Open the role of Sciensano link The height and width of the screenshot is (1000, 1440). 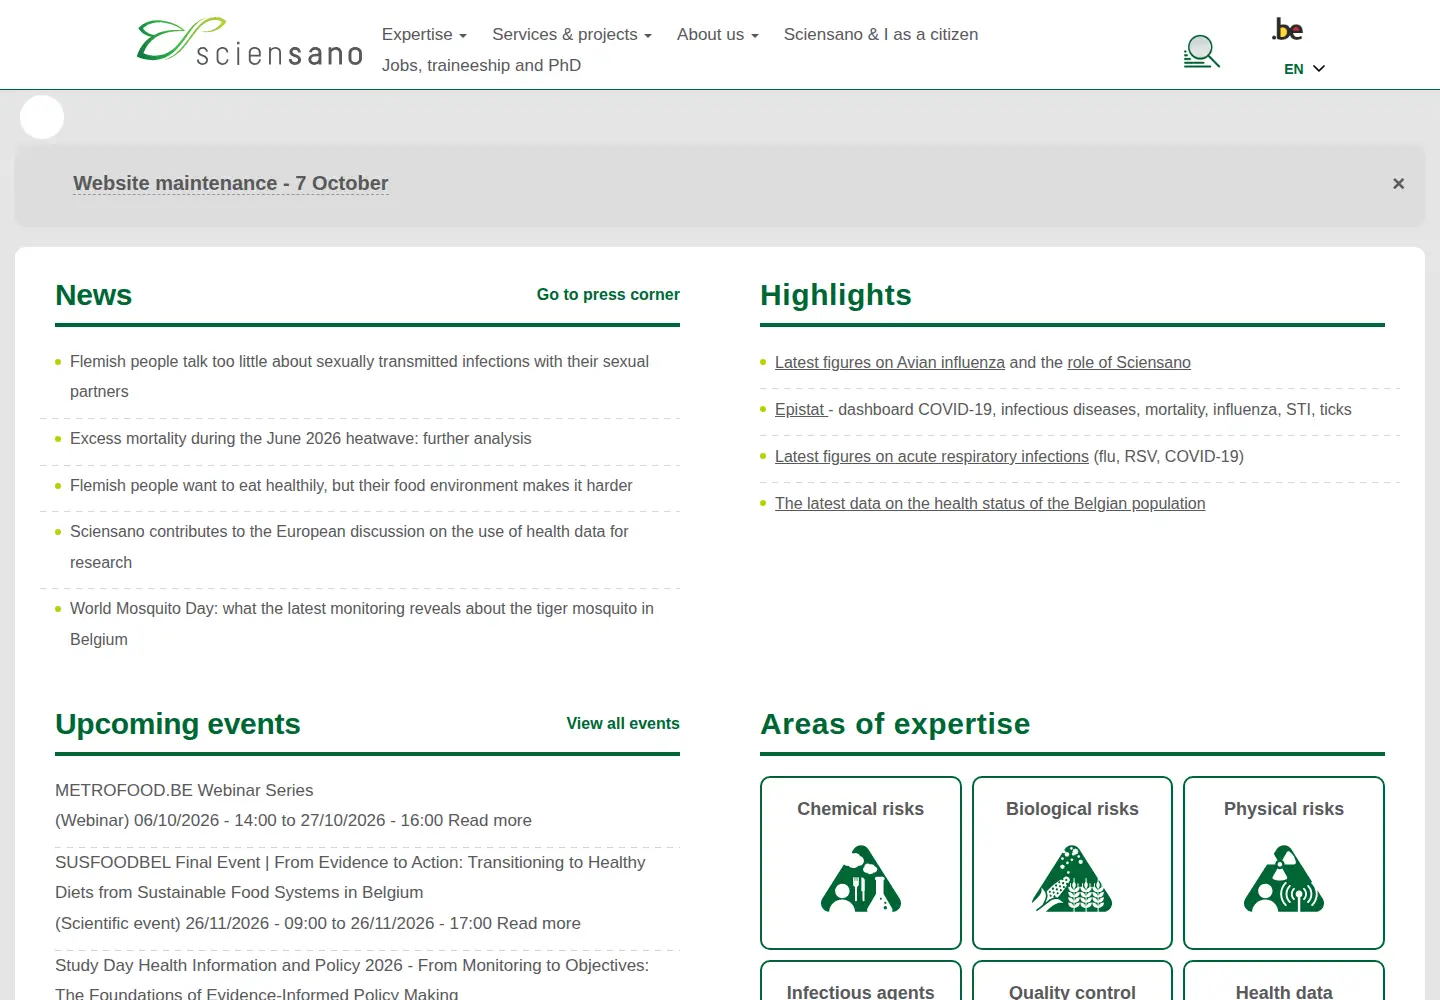(1129, 363)
